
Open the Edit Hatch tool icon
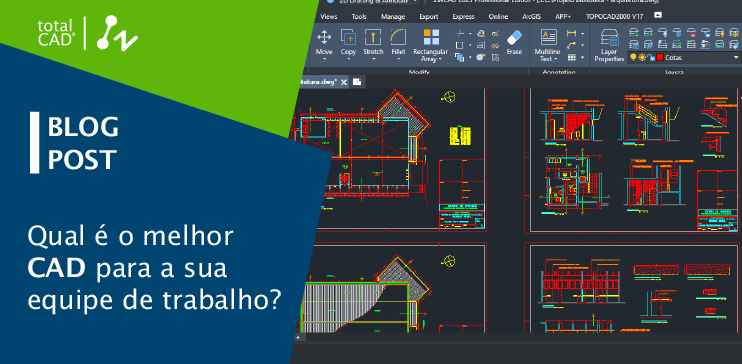(495, 58)
